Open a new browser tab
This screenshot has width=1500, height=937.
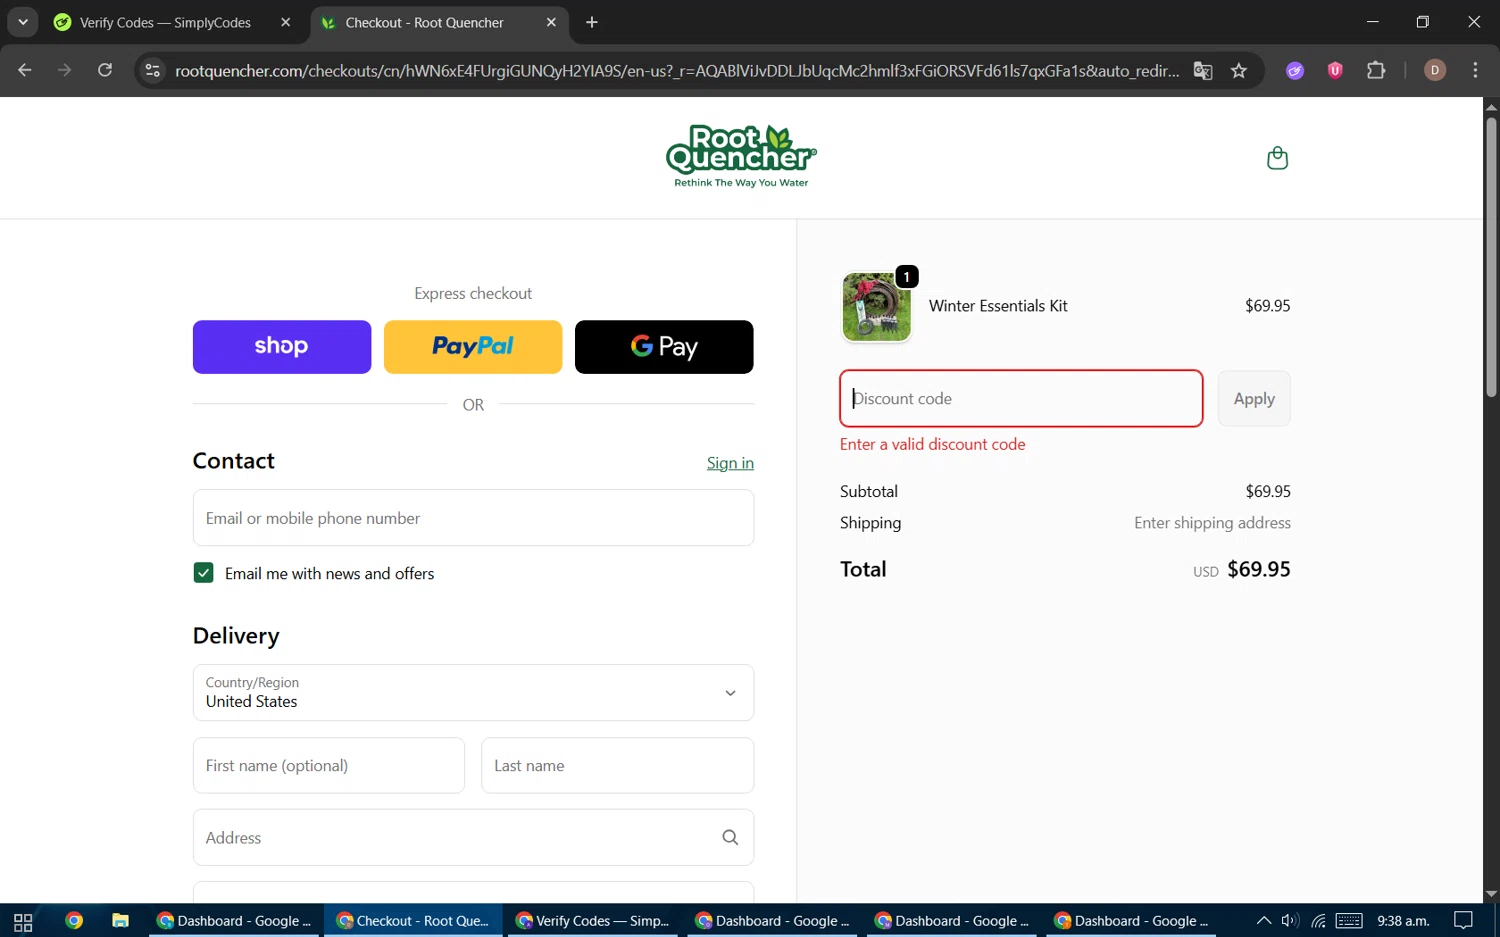(592, 22)
